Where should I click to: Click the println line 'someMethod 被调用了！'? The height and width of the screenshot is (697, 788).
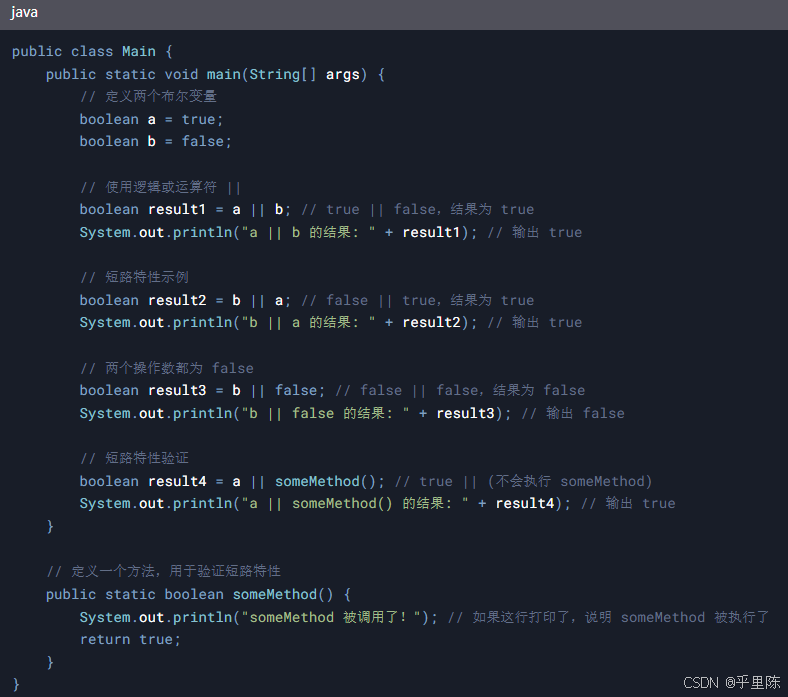click(x=425, y=617)
